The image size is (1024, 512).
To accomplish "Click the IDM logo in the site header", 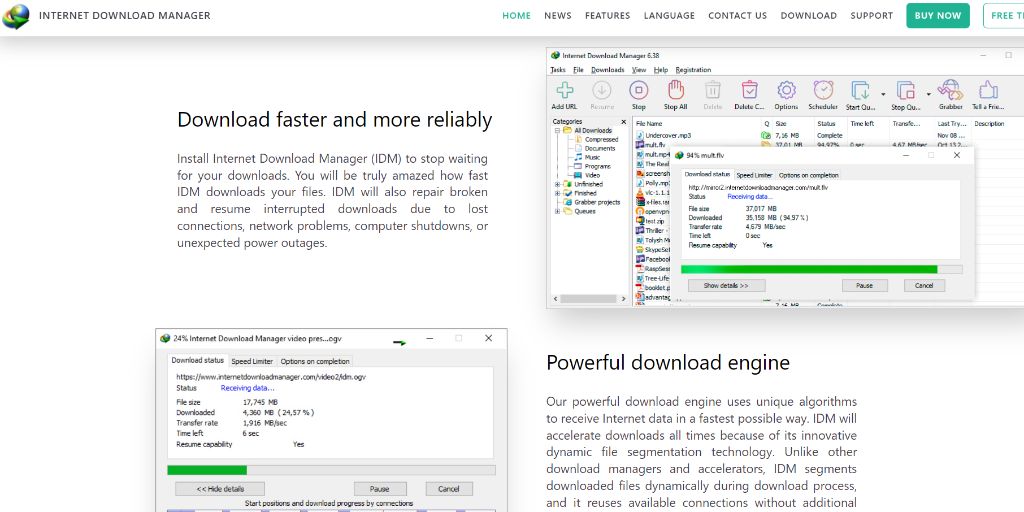I will 16,16.
